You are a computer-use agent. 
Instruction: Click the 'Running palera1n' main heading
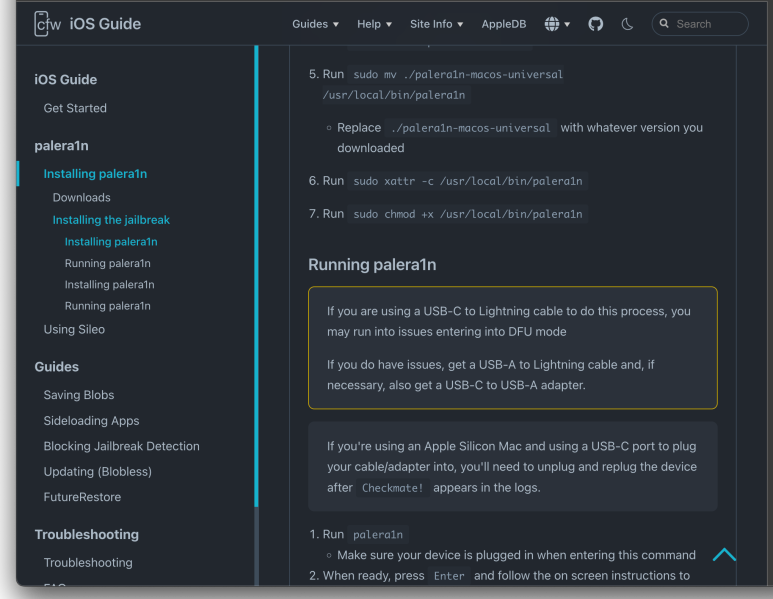click(372, 265)
